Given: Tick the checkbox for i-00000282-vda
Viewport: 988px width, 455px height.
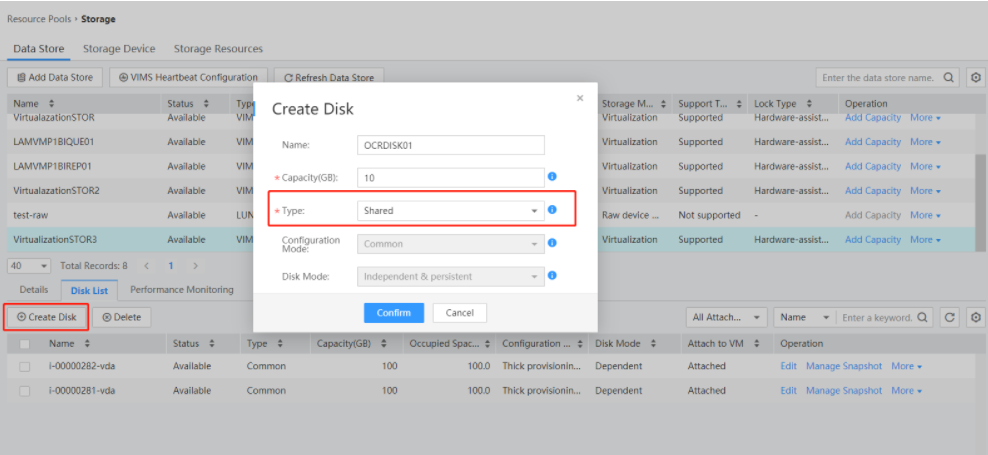Looking at the screenshot, I should 25,367.
